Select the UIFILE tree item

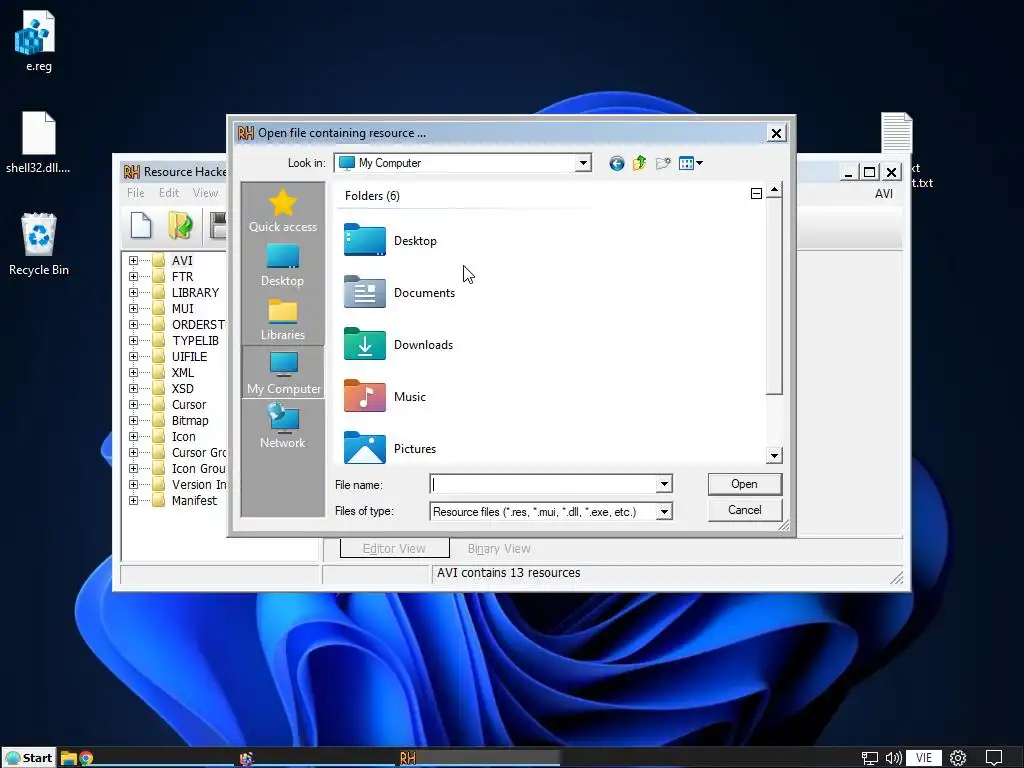click(189, 357)
